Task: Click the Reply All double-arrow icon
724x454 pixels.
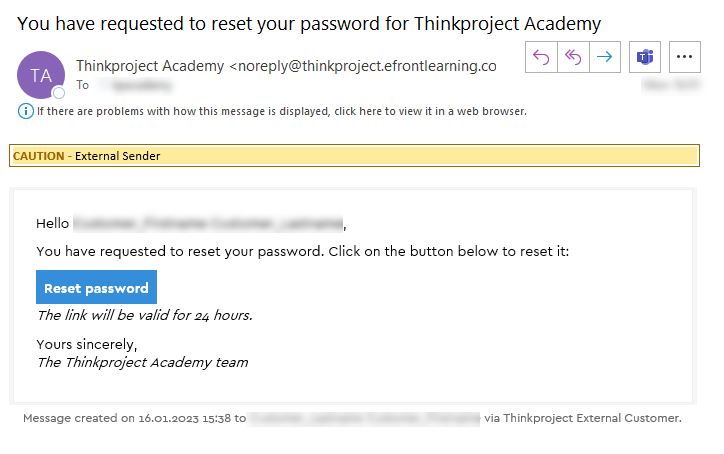Action: [x=573, y=57]
